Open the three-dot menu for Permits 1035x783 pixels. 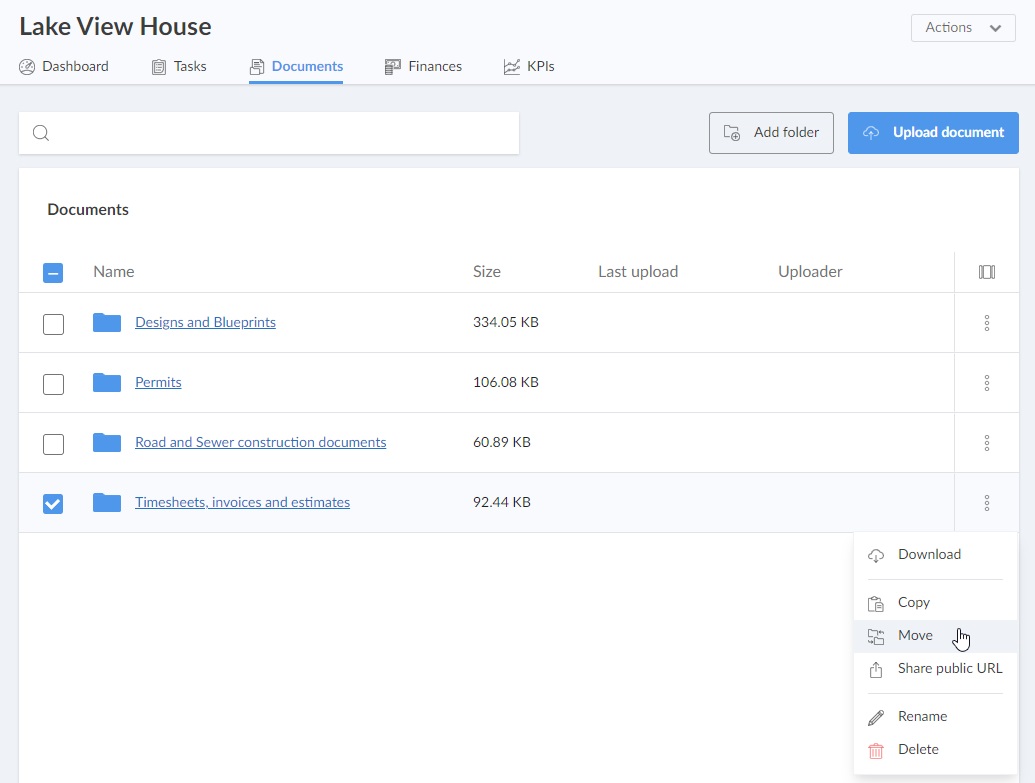point(986,383)
